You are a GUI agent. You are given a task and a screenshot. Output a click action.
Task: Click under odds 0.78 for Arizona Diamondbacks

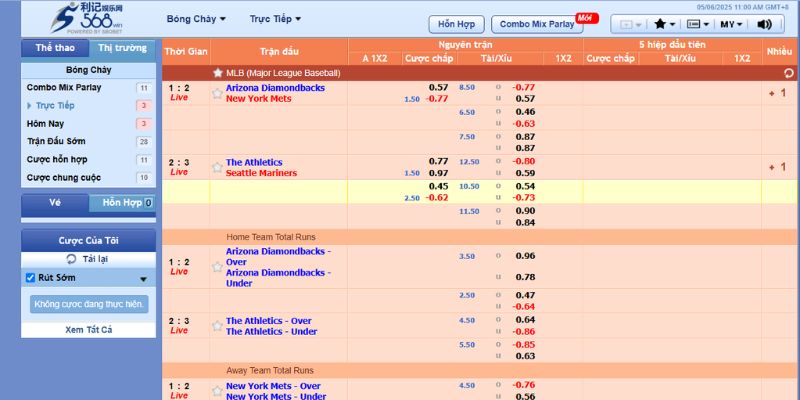(525, 277)
